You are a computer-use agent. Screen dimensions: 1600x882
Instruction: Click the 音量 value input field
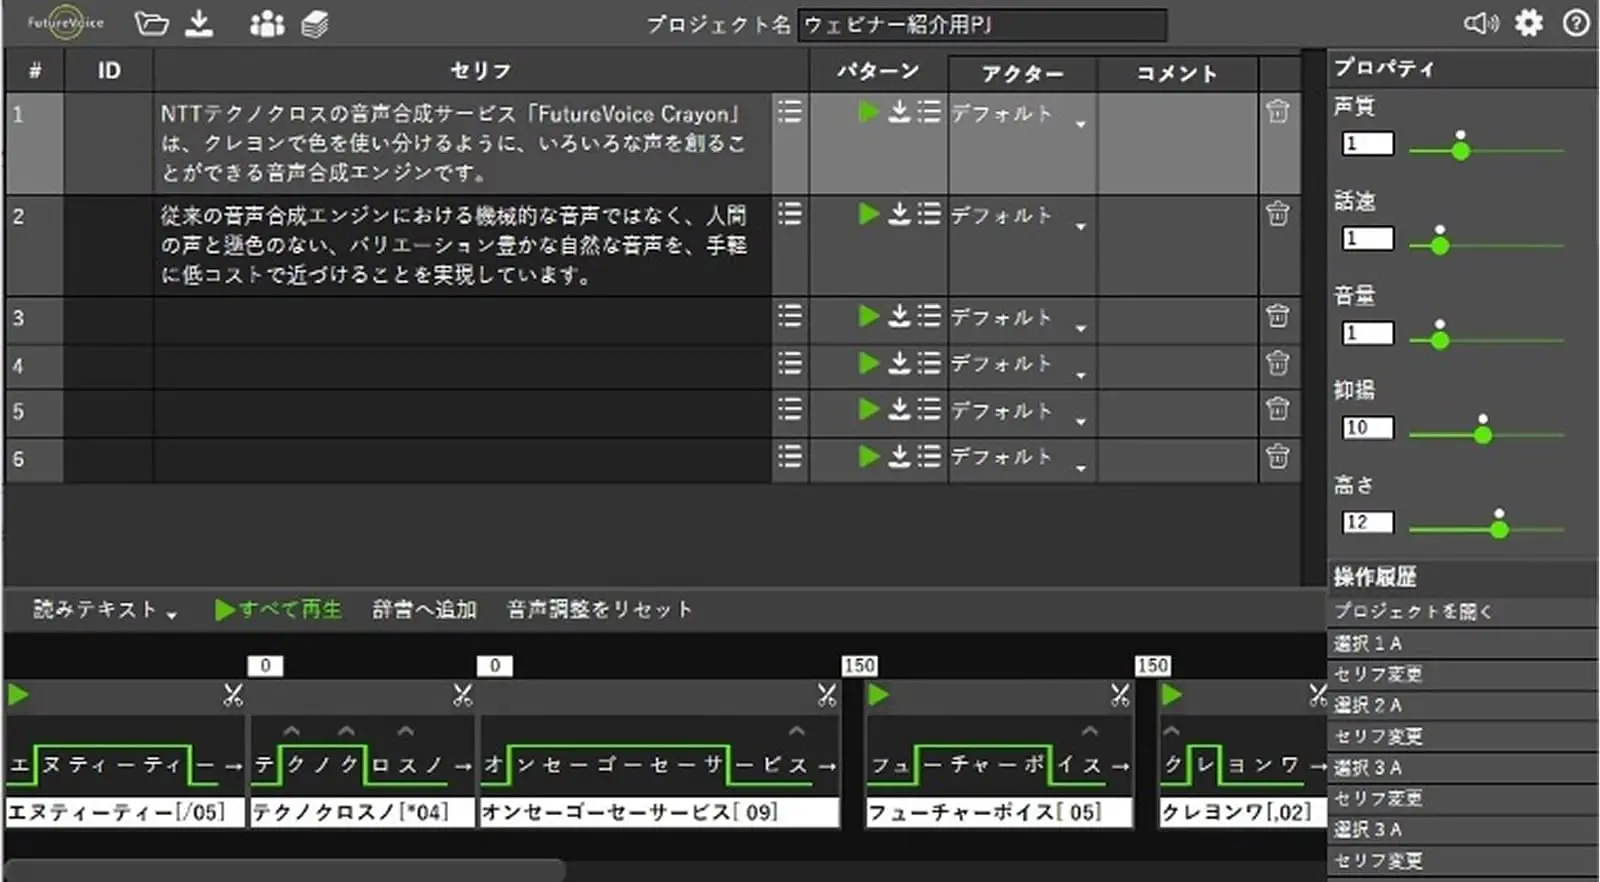coord(1367,333)
